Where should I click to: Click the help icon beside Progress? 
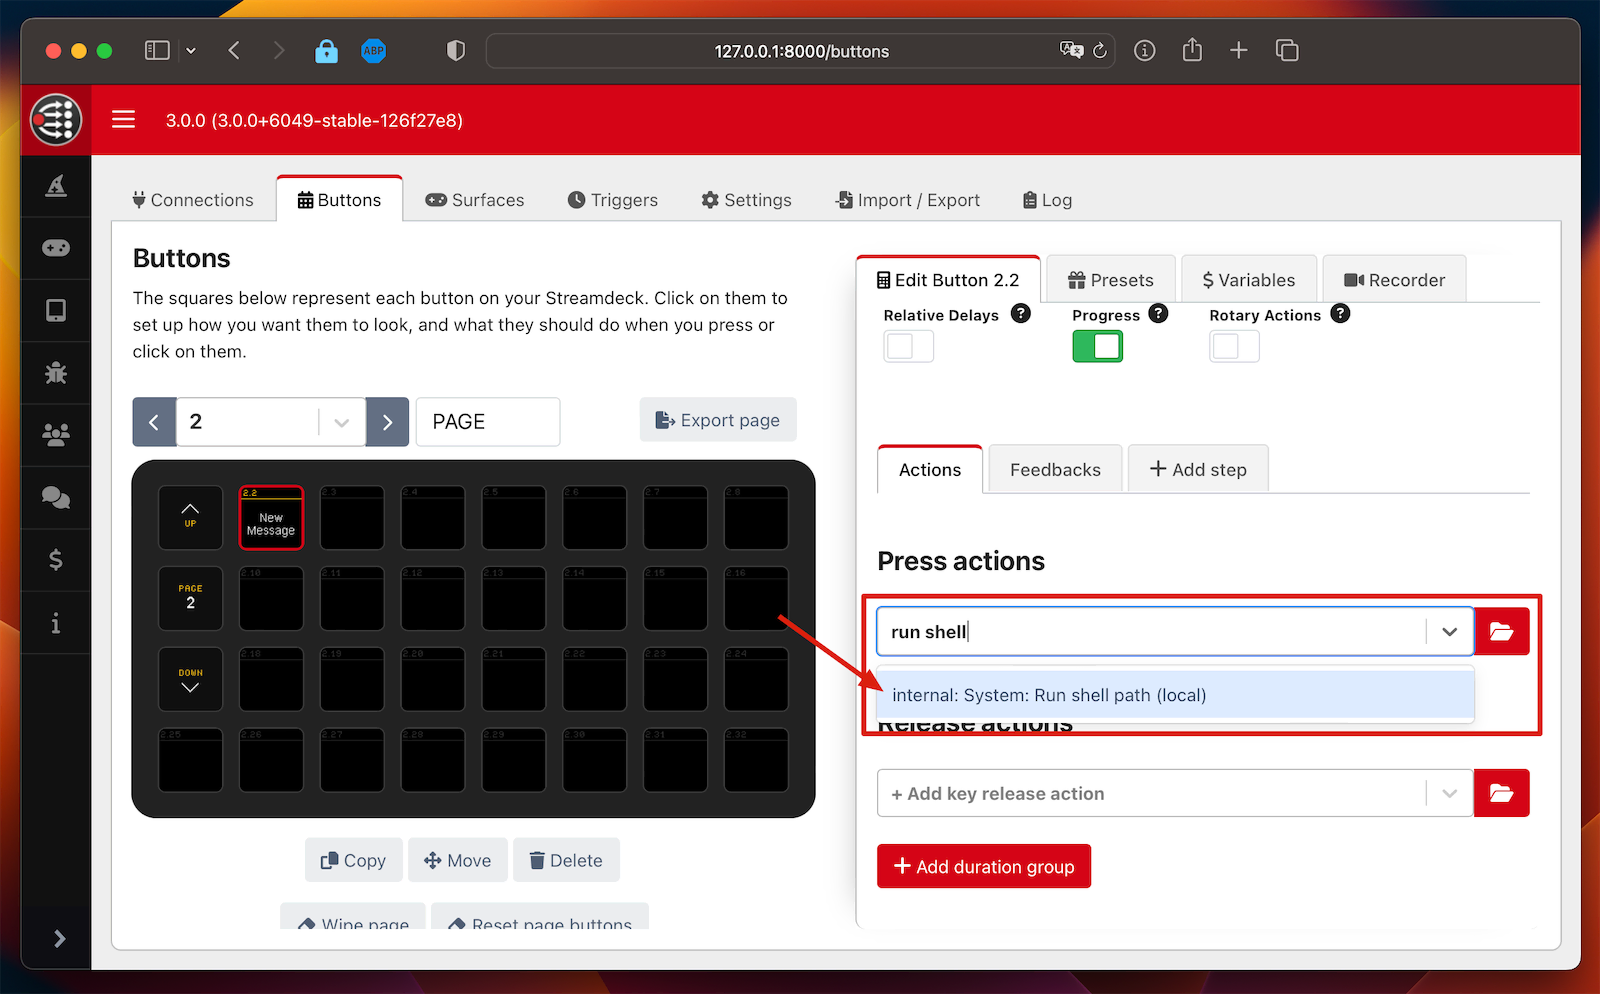1158,313
